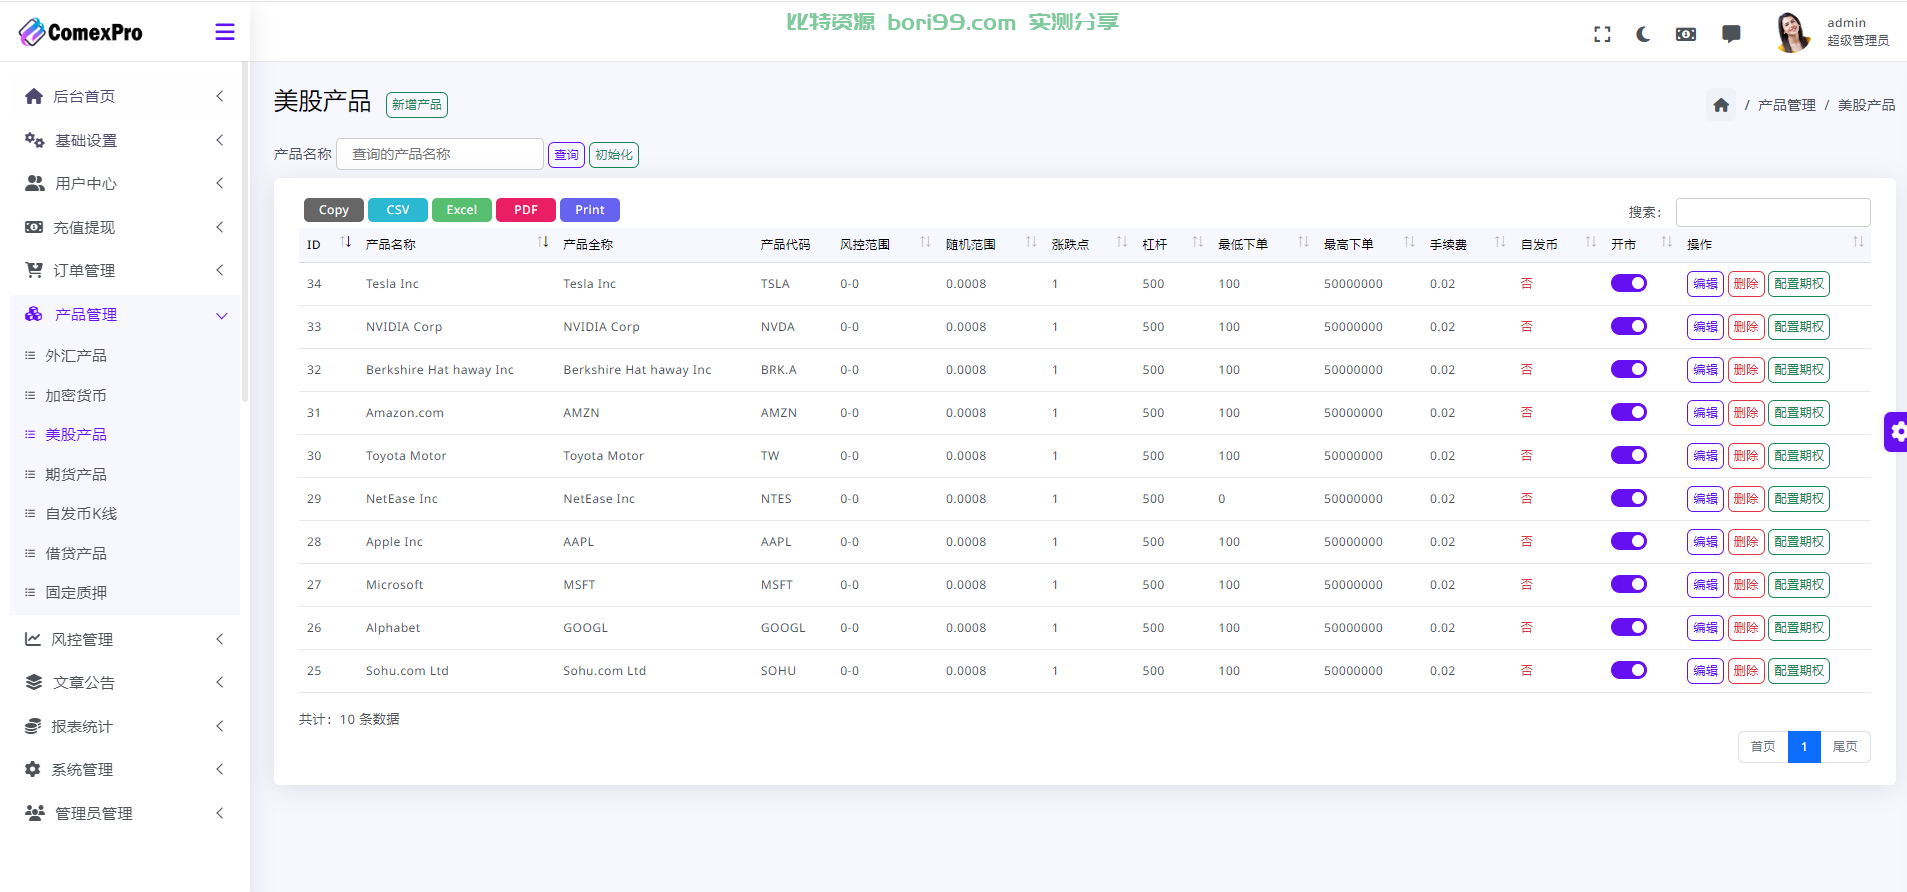The width and height of the screenshot is (1907, 892).
Task: Click the 系统管理 gear icon
Action: point(33,769)
